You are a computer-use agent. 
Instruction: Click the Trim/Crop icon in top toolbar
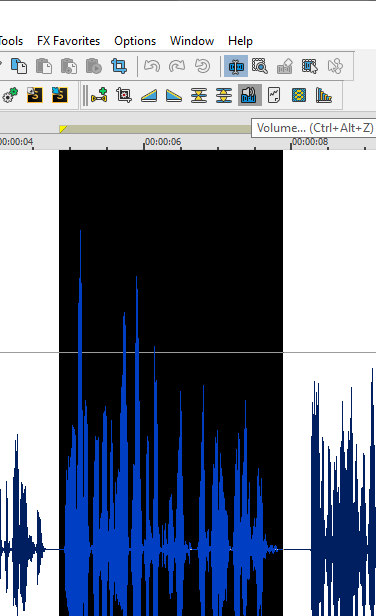tap(119, 66)
